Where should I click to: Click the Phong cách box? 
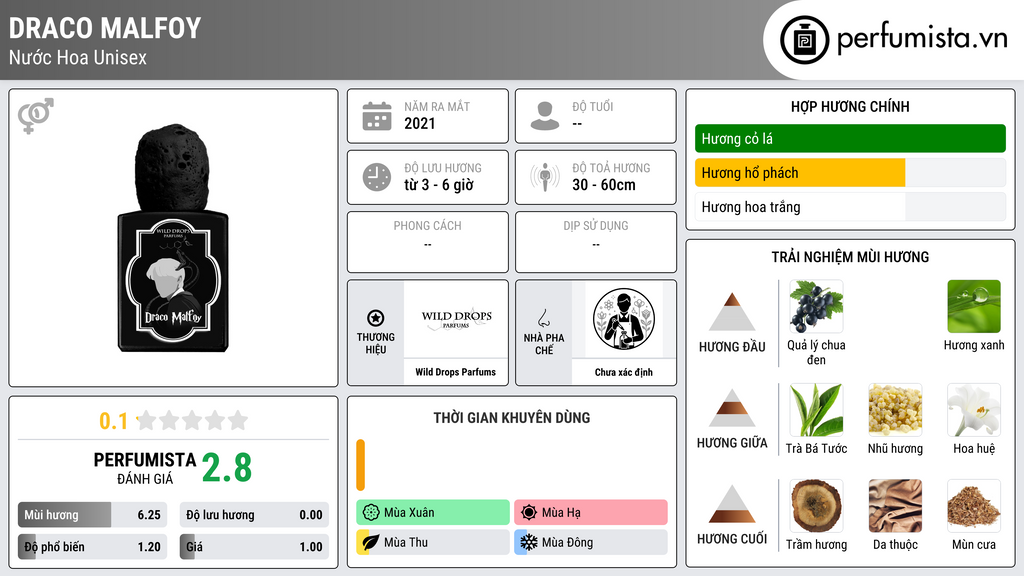click(428, 242)
